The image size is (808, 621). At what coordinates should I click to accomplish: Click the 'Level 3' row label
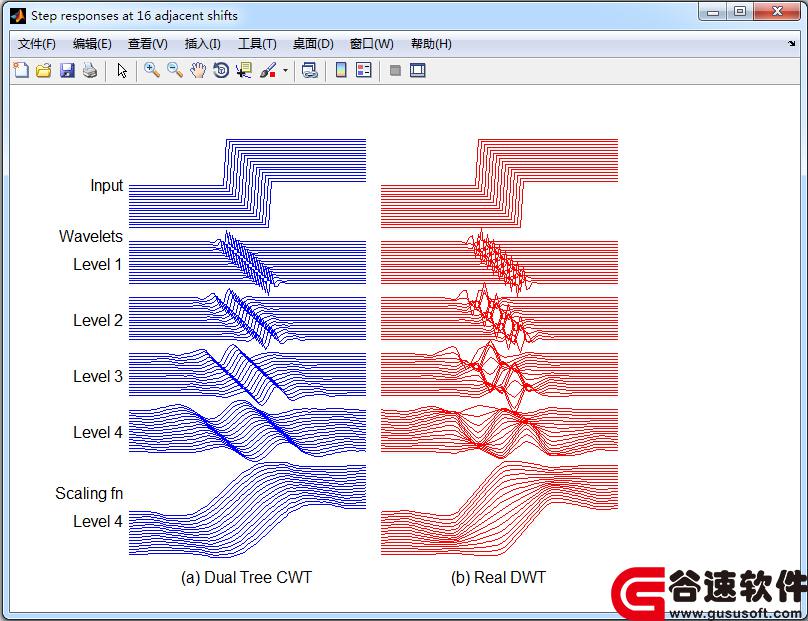pos(97,376)
